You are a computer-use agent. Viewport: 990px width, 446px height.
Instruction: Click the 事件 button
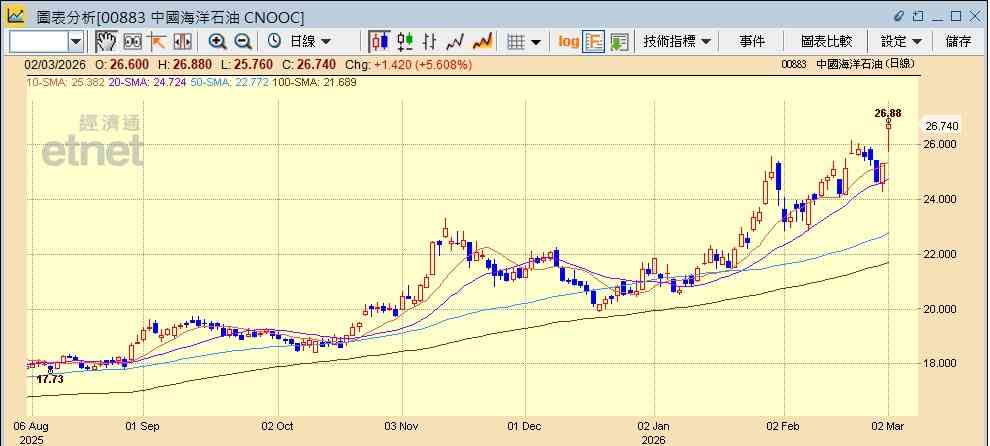coord(752,42)
